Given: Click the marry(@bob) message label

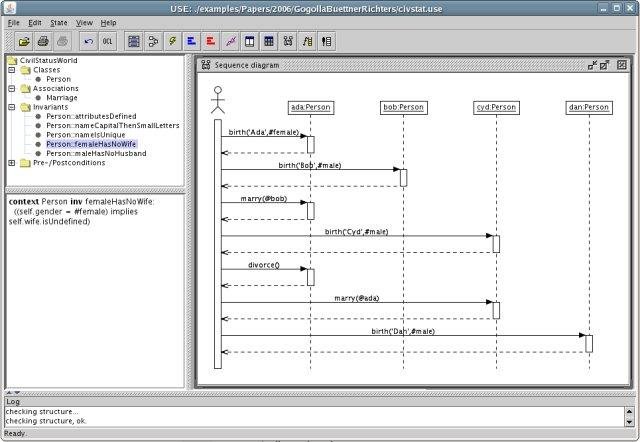Looking at the screenshot, I should [x=264, y=198].
